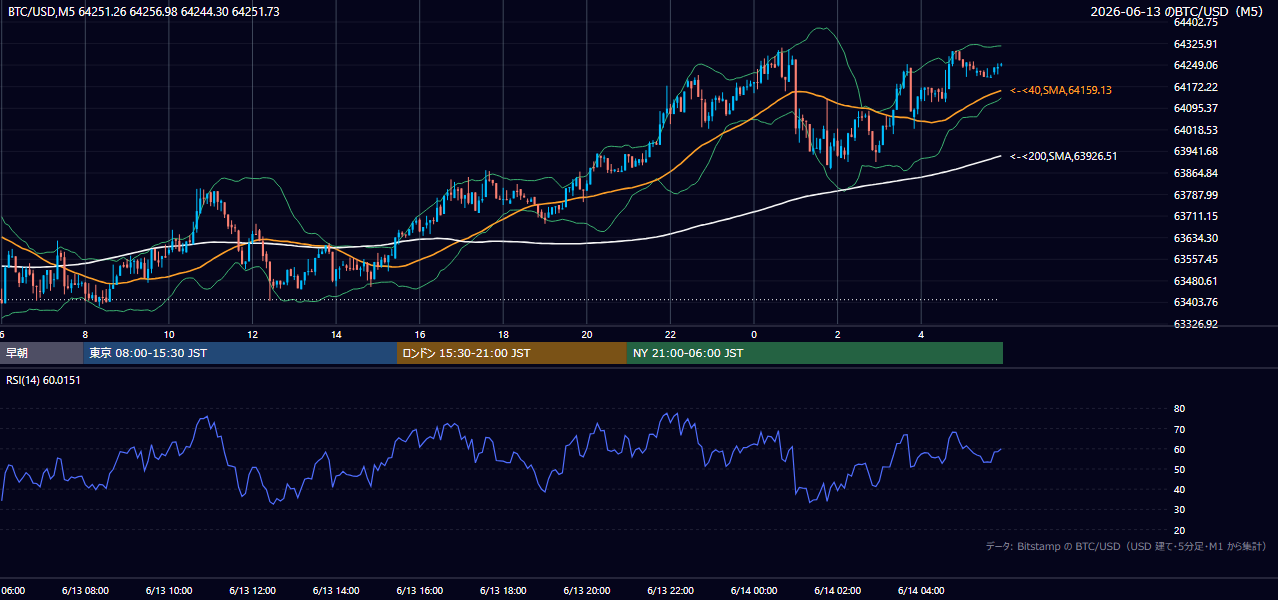Click hour tick 0 under the price chart
This screenshot has width=1278, height=600.
pos(754,334)
